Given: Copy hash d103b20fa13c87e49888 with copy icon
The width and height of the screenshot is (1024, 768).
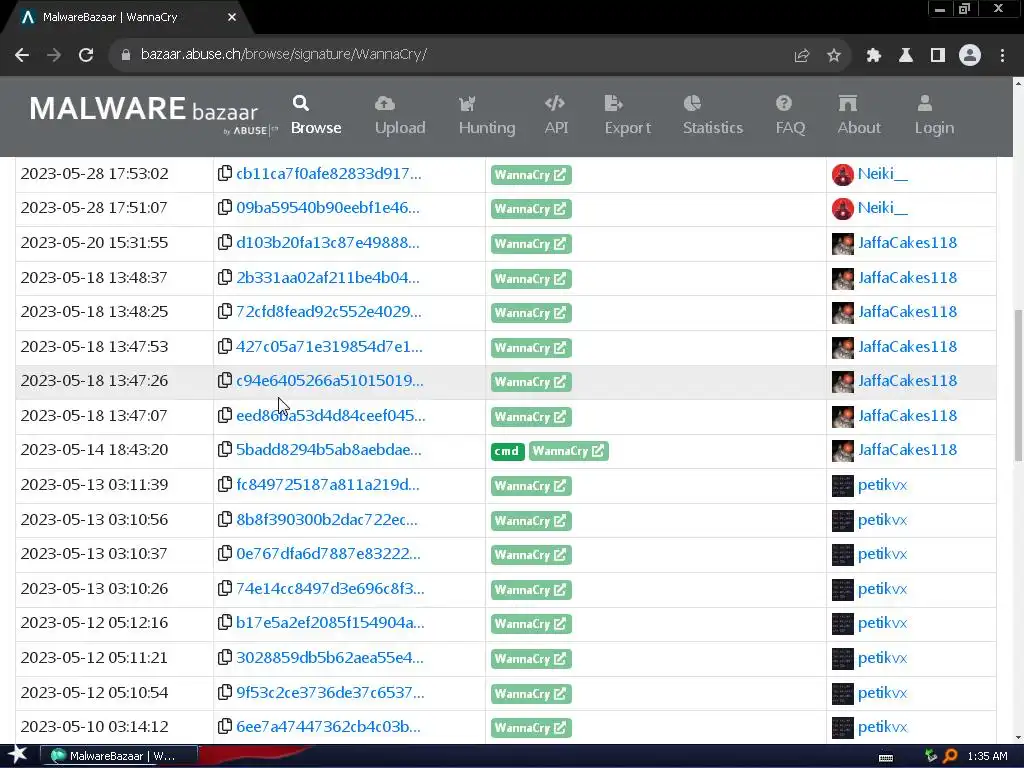Looking at the screenshot, I should point(225,242).
